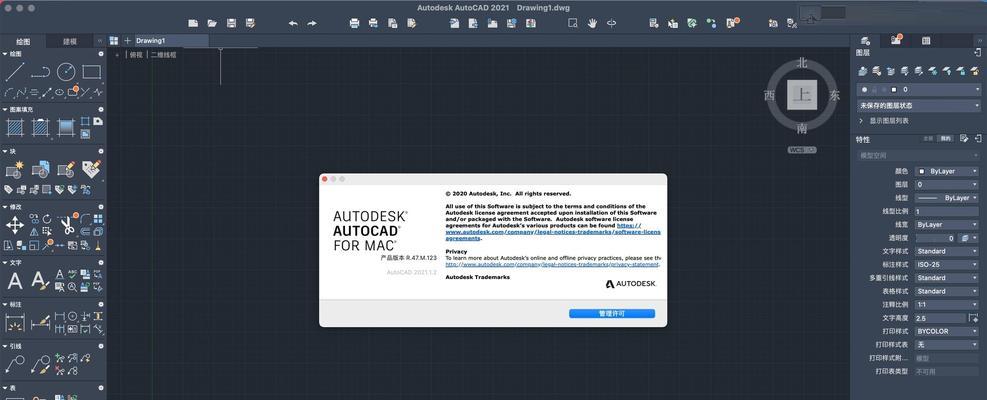Select the Polyline tool
Screen dimensions: 987x400
(40, 72)
